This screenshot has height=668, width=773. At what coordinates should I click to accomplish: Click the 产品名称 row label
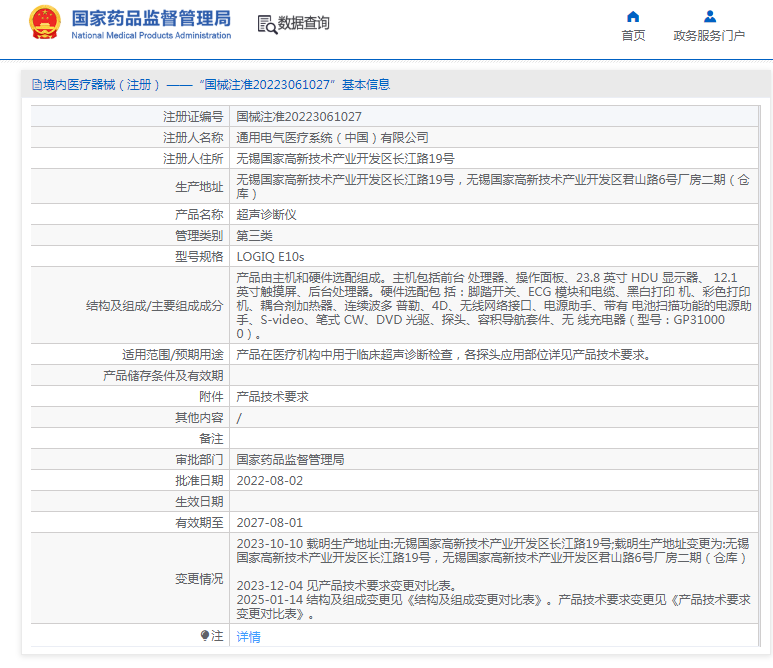pos(199,215)
